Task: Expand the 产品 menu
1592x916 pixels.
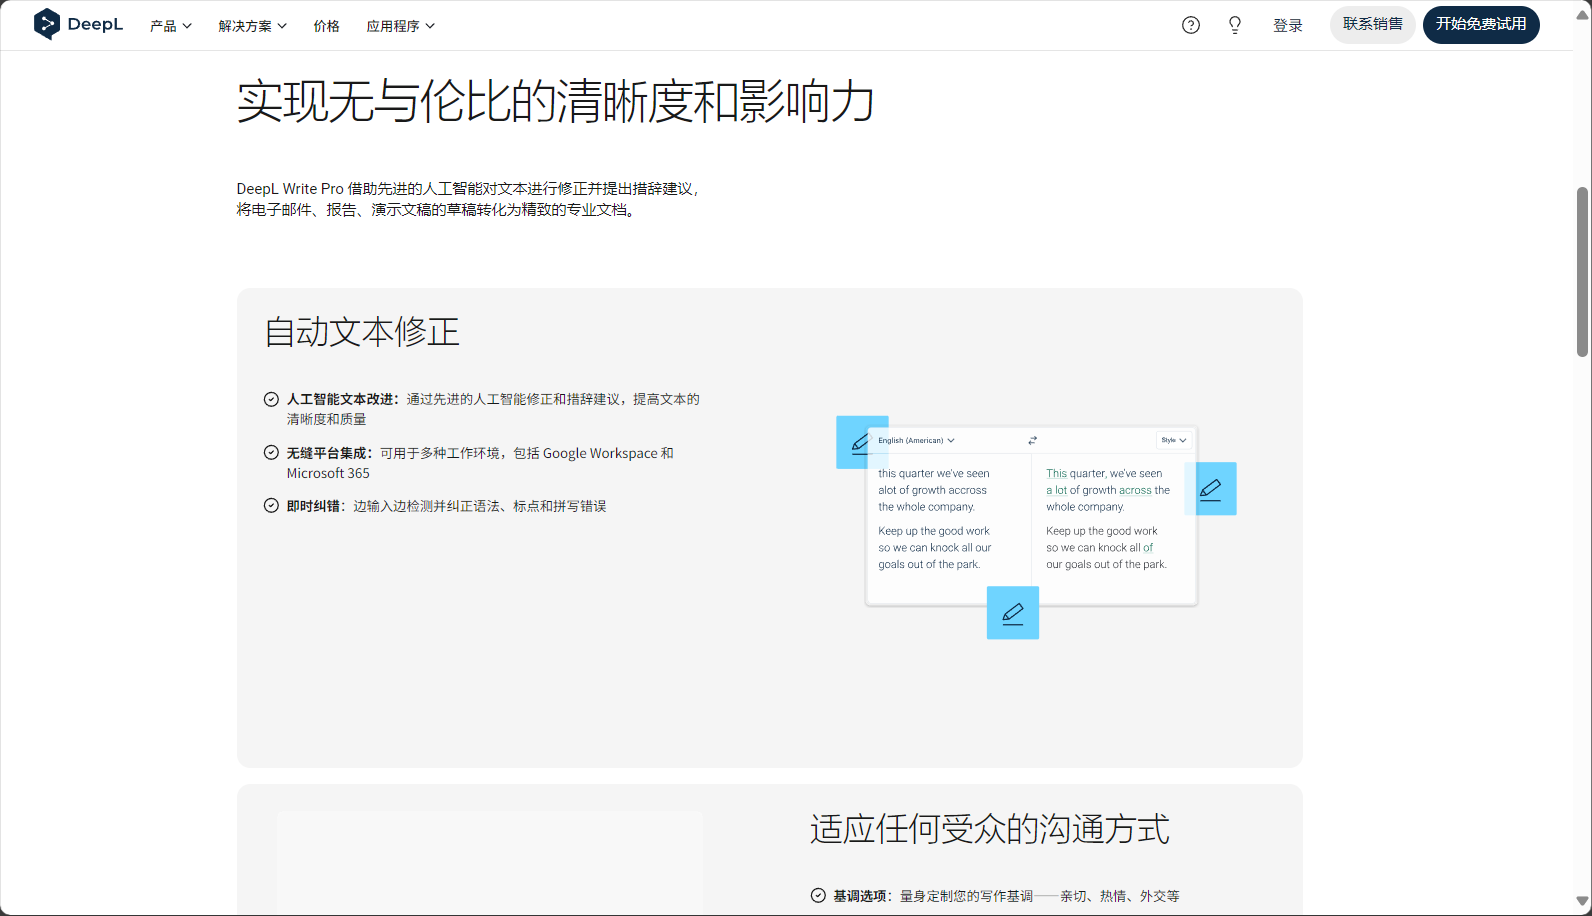Action: click(171, 26)
